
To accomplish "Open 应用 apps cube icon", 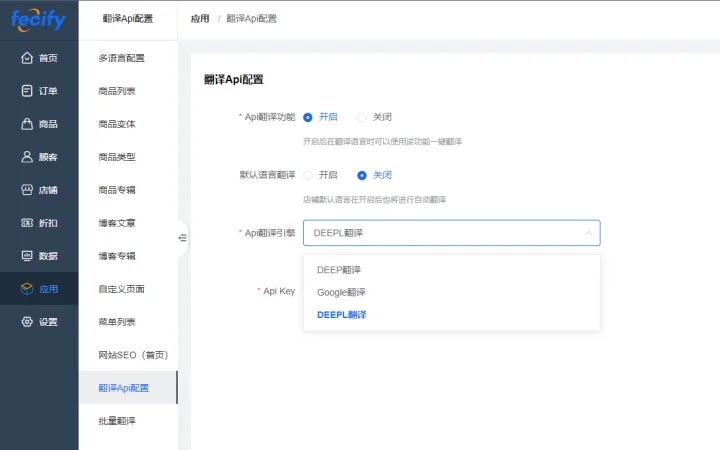I will (27, 289).
